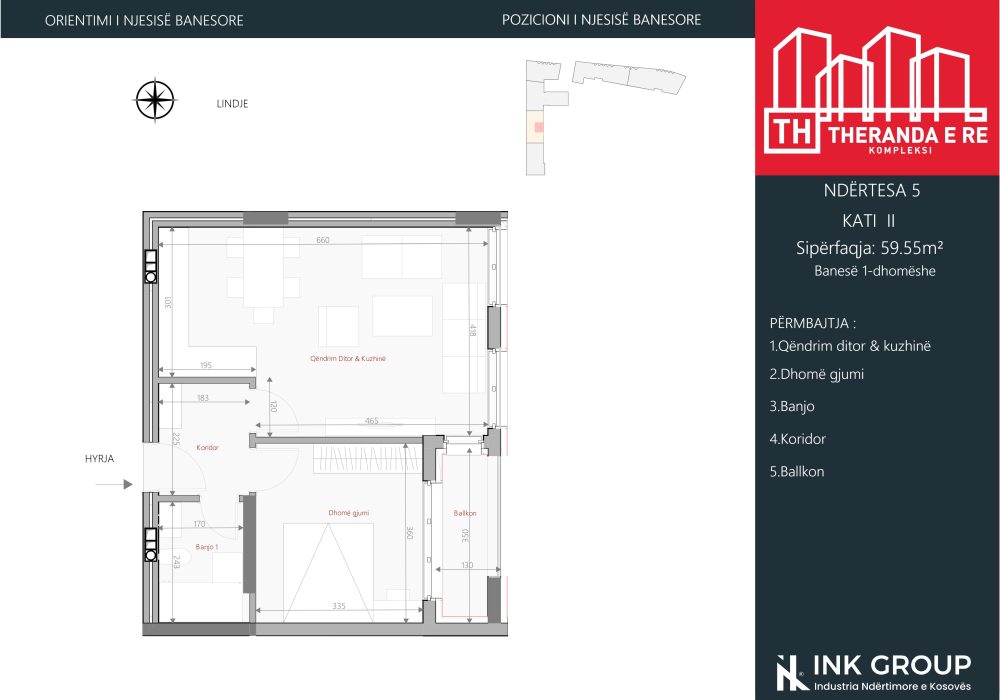1000x700 pixels.
Task: Click the entrance arrow next to HYRJA
Action: [x=114, y=485]
